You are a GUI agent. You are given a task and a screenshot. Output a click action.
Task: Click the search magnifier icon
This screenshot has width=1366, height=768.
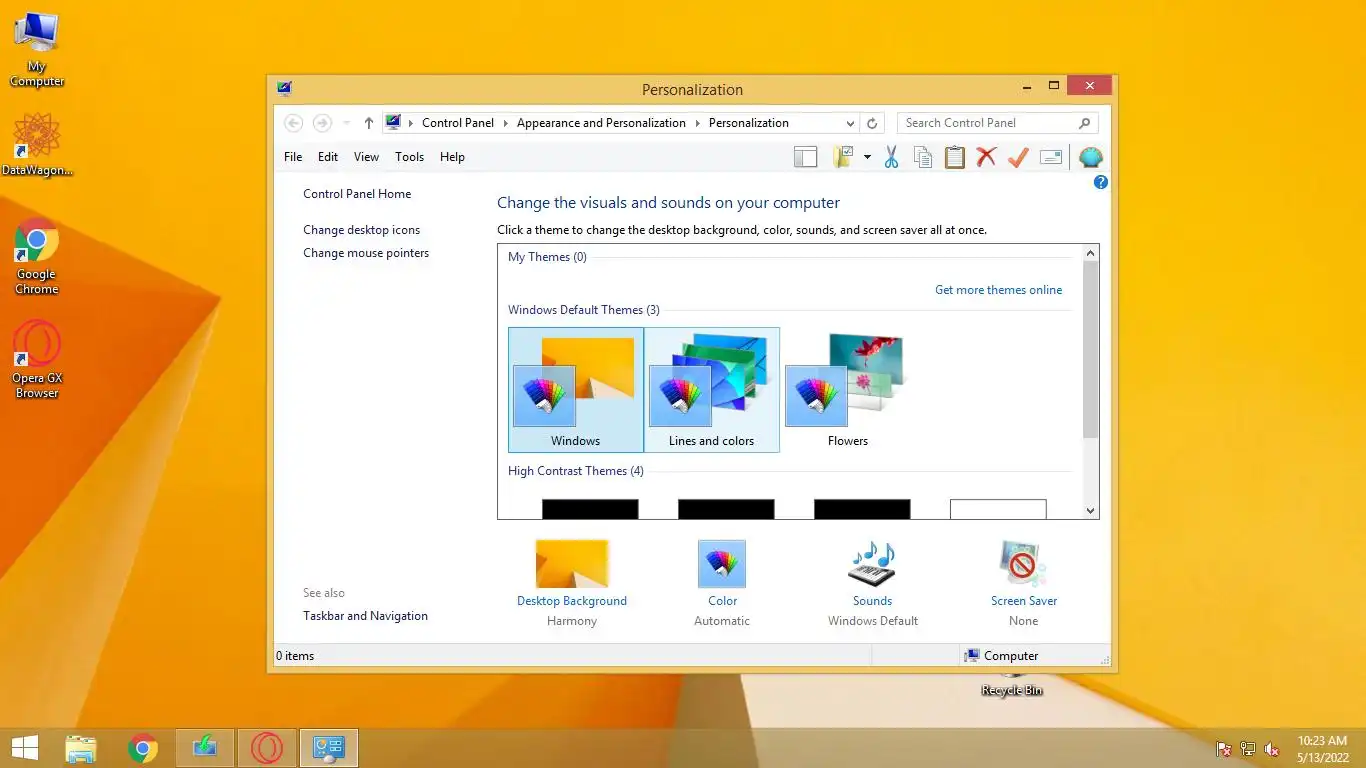[1085, 123]
